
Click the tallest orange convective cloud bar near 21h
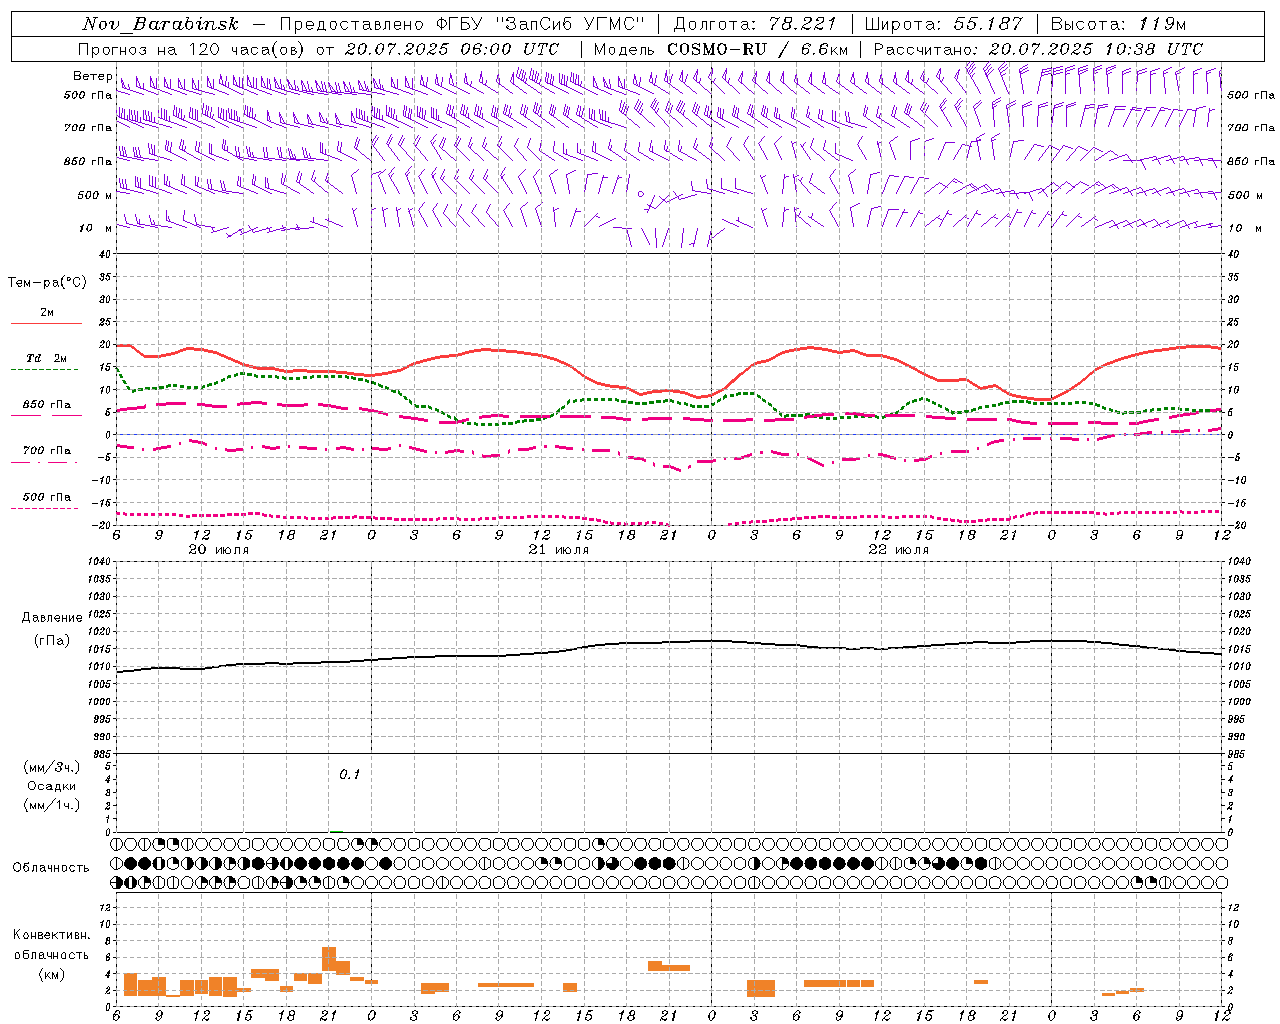[x=329, y=958]
